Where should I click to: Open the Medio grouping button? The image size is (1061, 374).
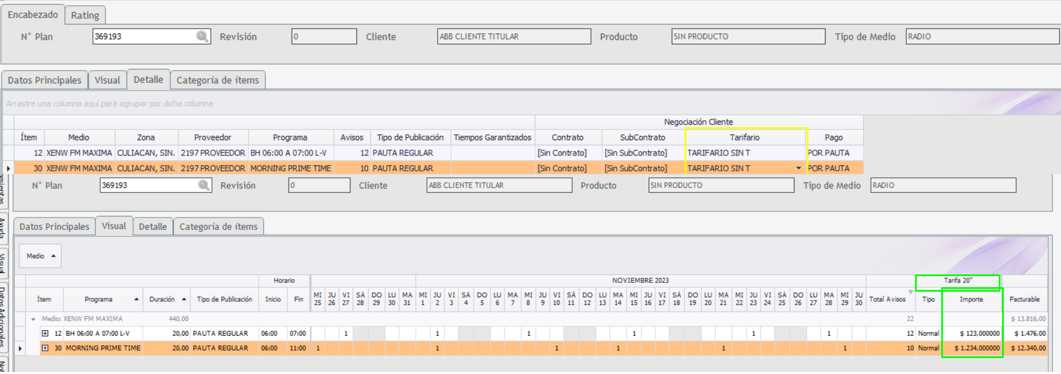click(x=41, y=256)
